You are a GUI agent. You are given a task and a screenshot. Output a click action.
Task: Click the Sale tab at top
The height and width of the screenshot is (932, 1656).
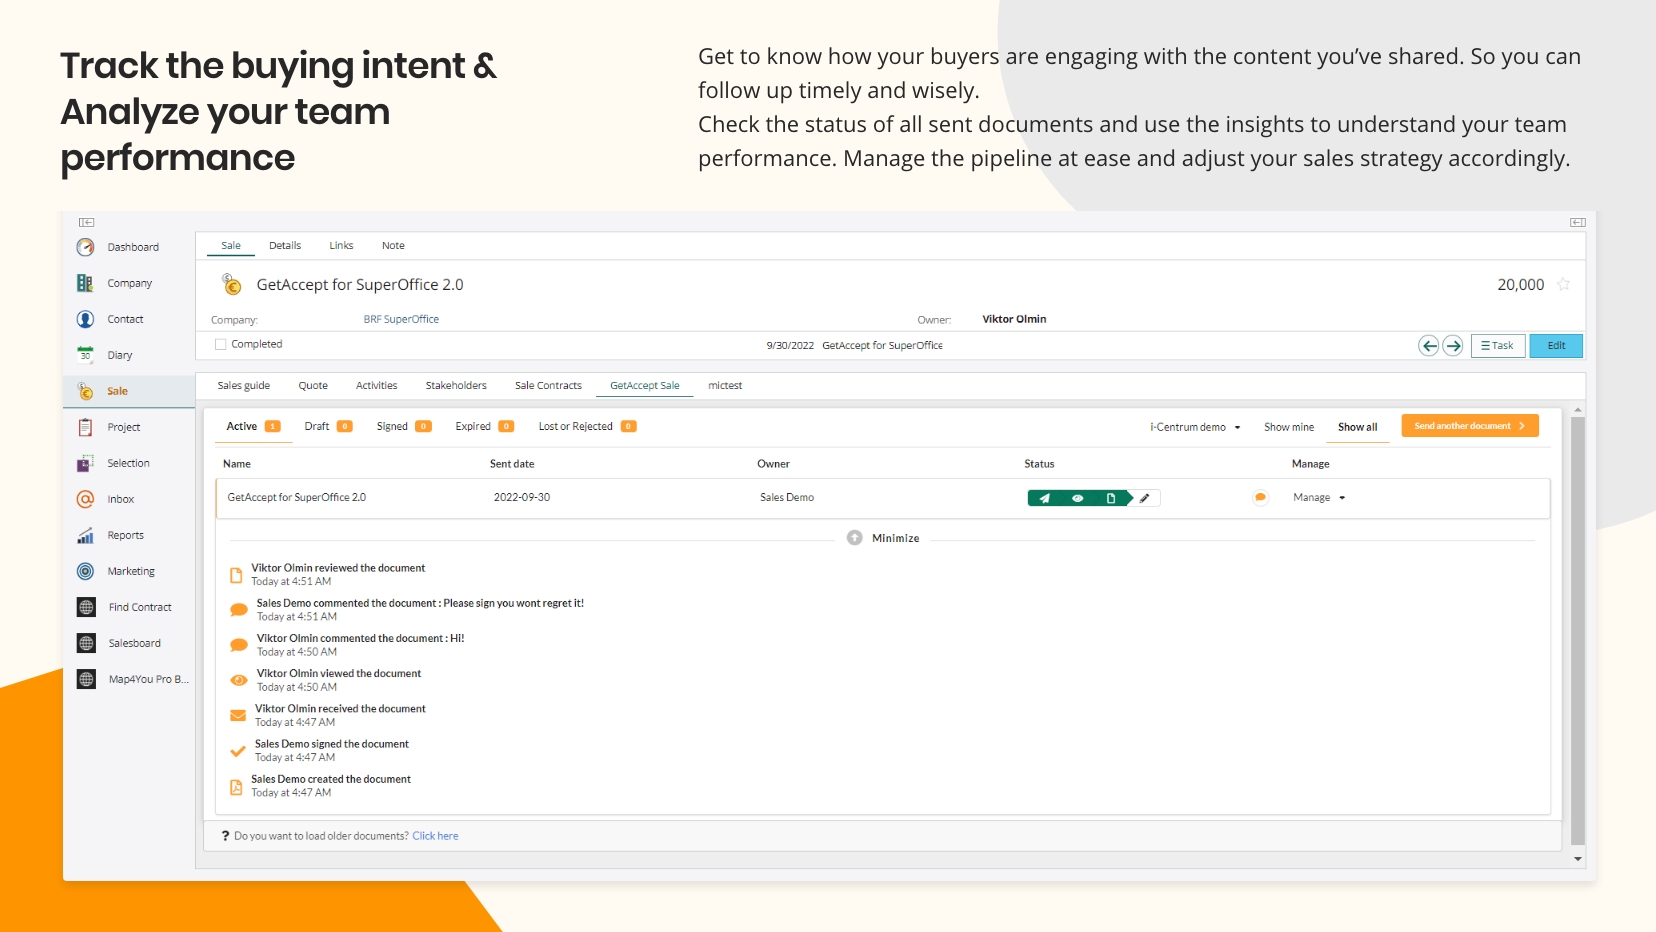tap(231, 245)
